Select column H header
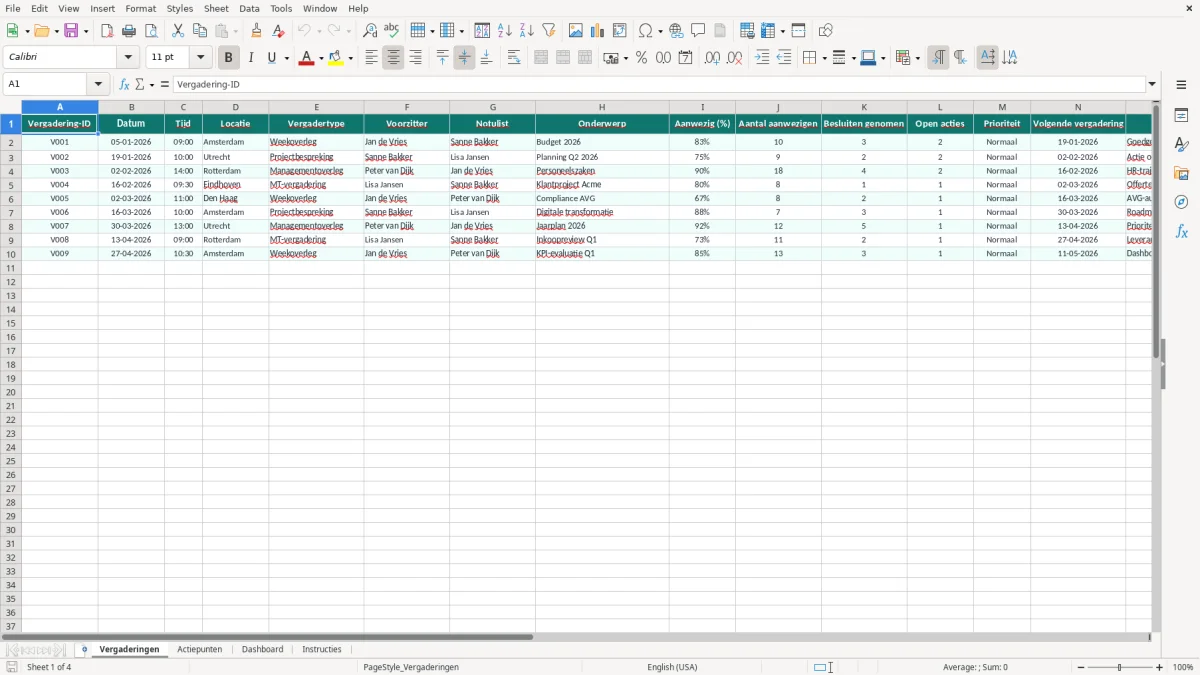 coord(602,107)
